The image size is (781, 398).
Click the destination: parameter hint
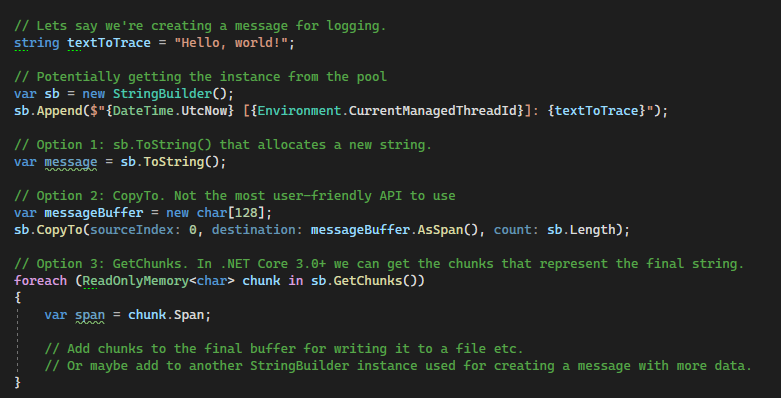tap(257, 230)
